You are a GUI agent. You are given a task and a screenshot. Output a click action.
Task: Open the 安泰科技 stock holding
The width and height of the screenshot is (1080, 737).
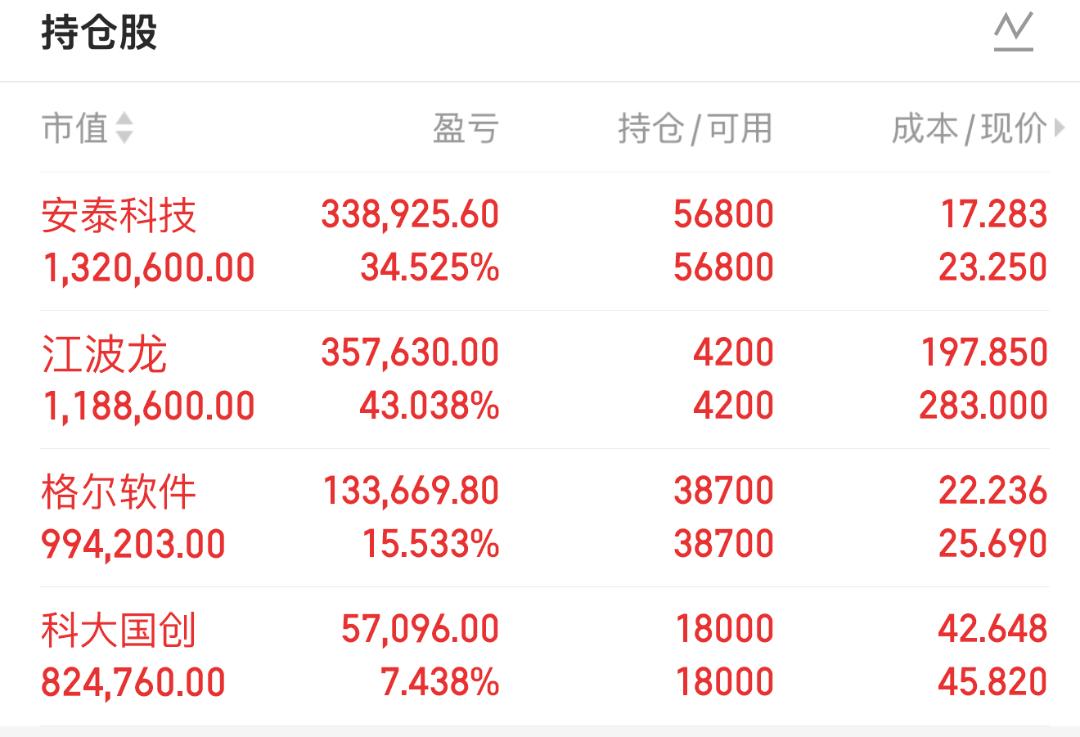(119, 215)
